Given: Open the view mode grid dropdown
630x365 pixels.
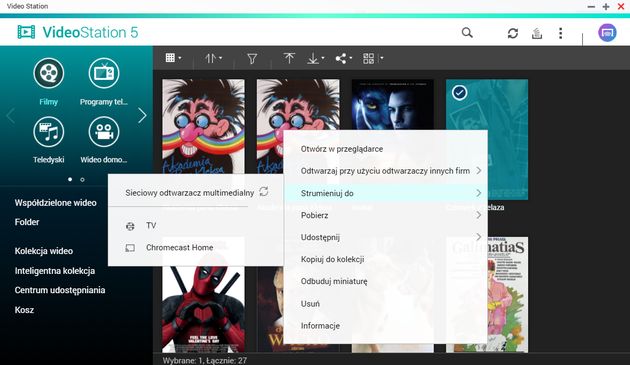Looking at the screenshot, I should 173,58.
